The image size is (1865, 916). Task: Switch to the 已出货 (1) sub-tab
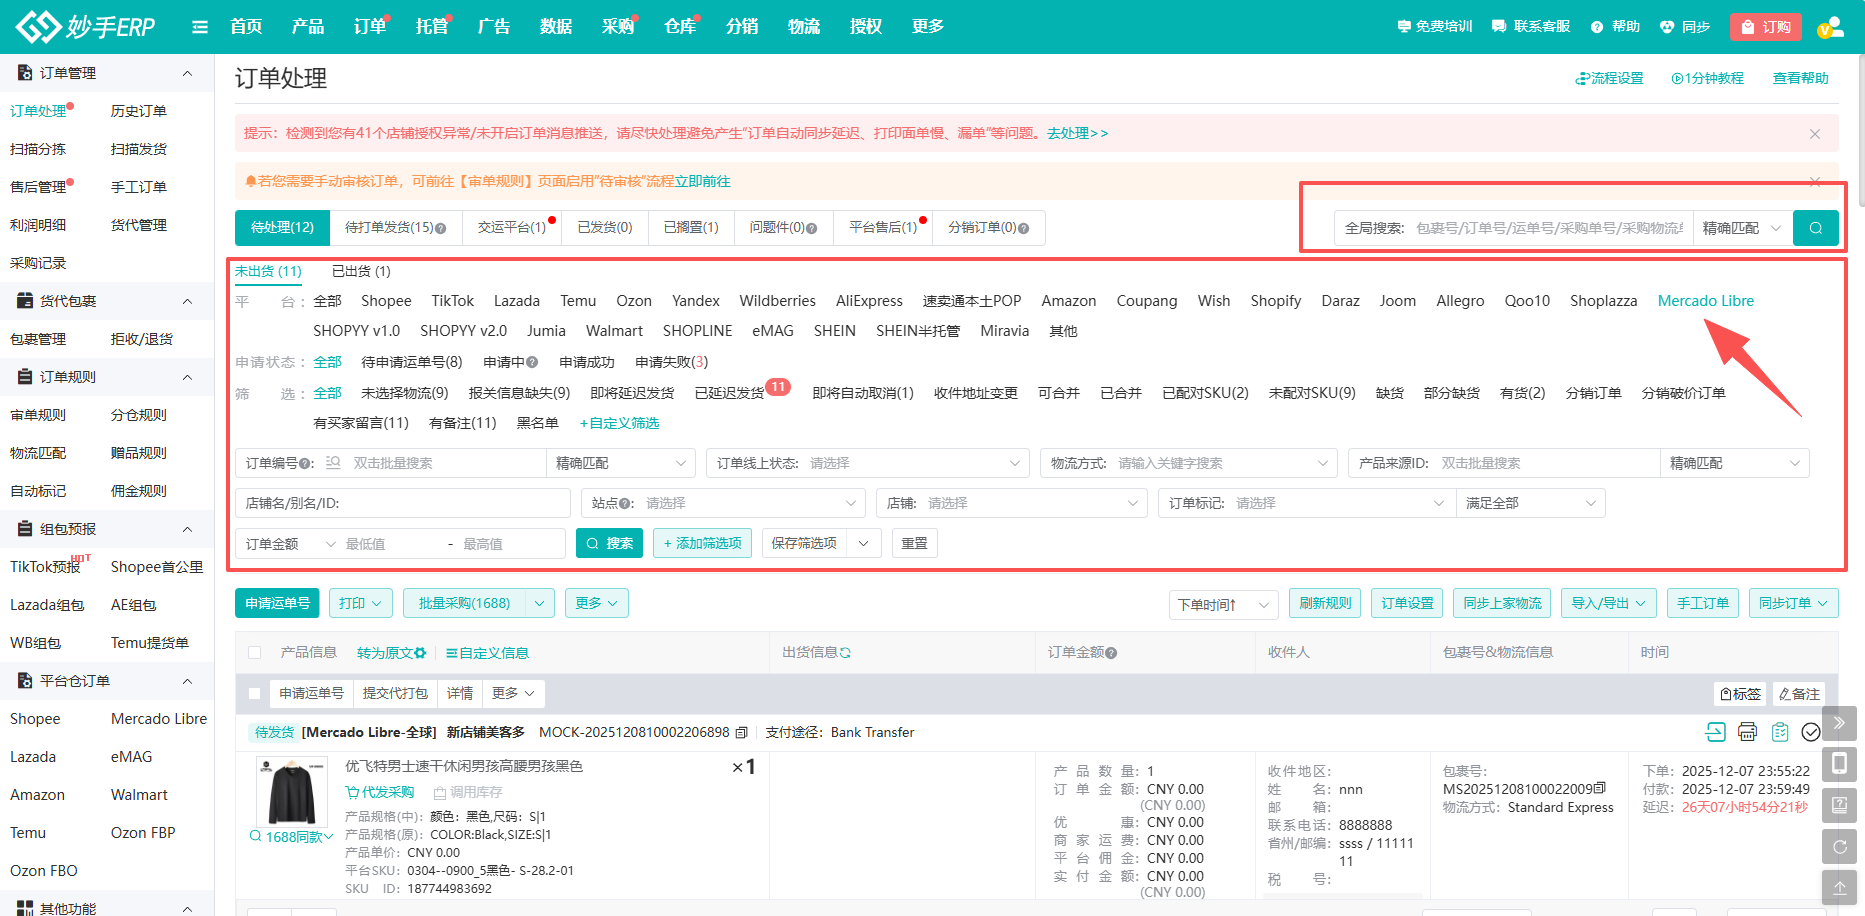pyautogui.click(x=361, y=271)
